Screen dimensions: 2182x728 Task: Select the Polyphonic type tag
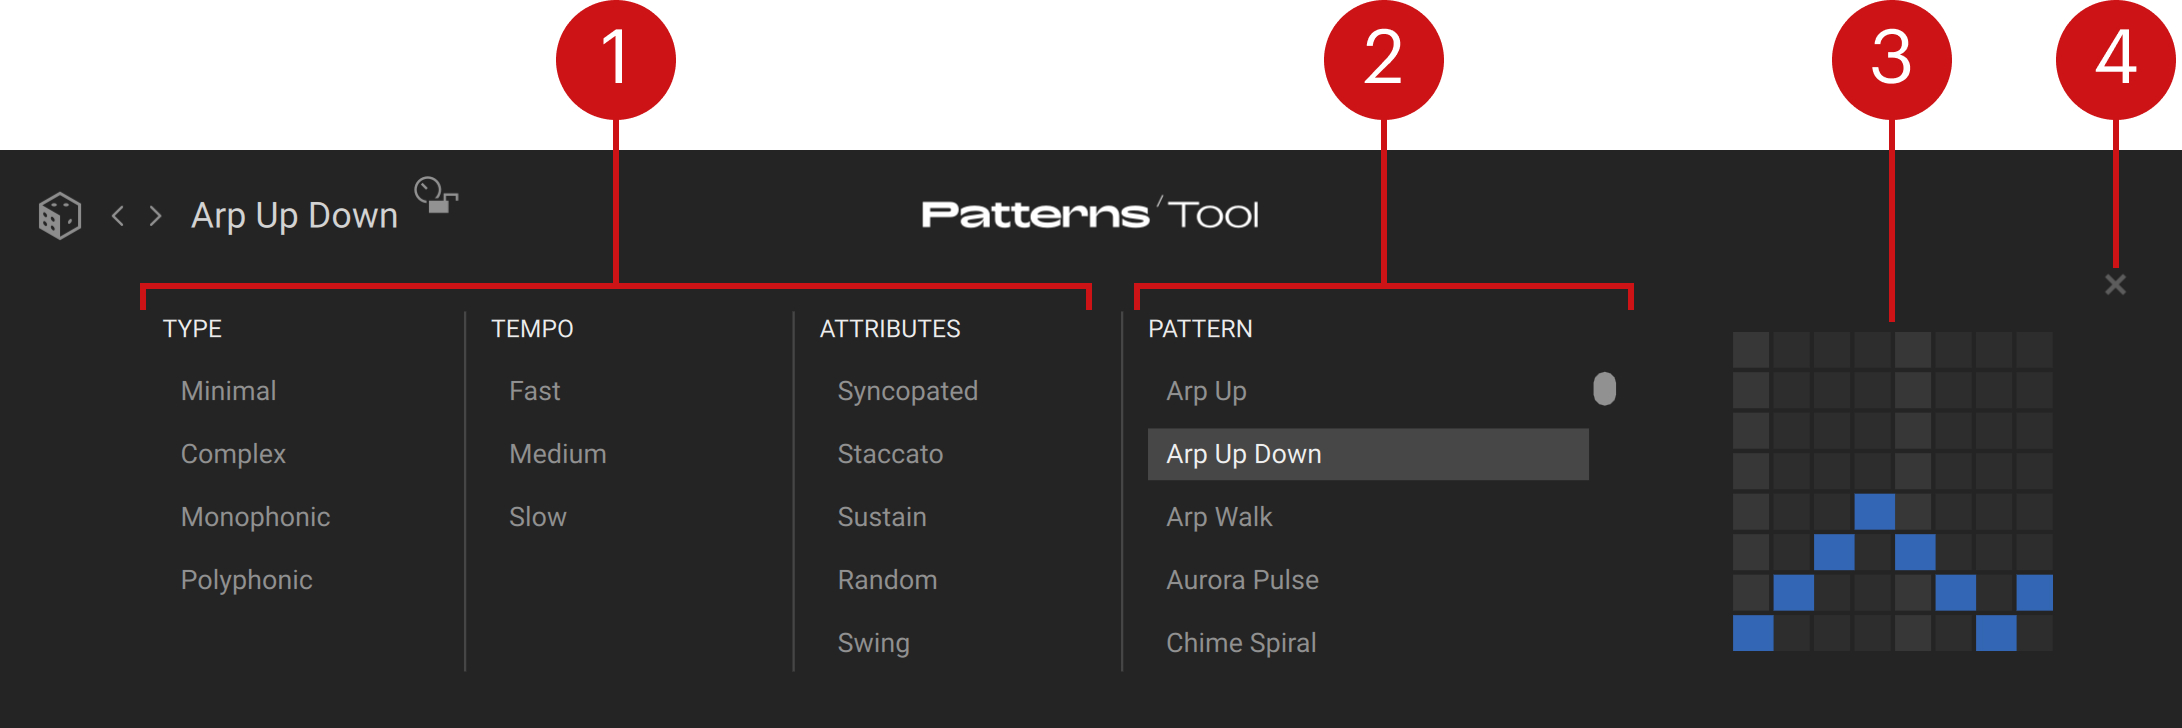246,580
